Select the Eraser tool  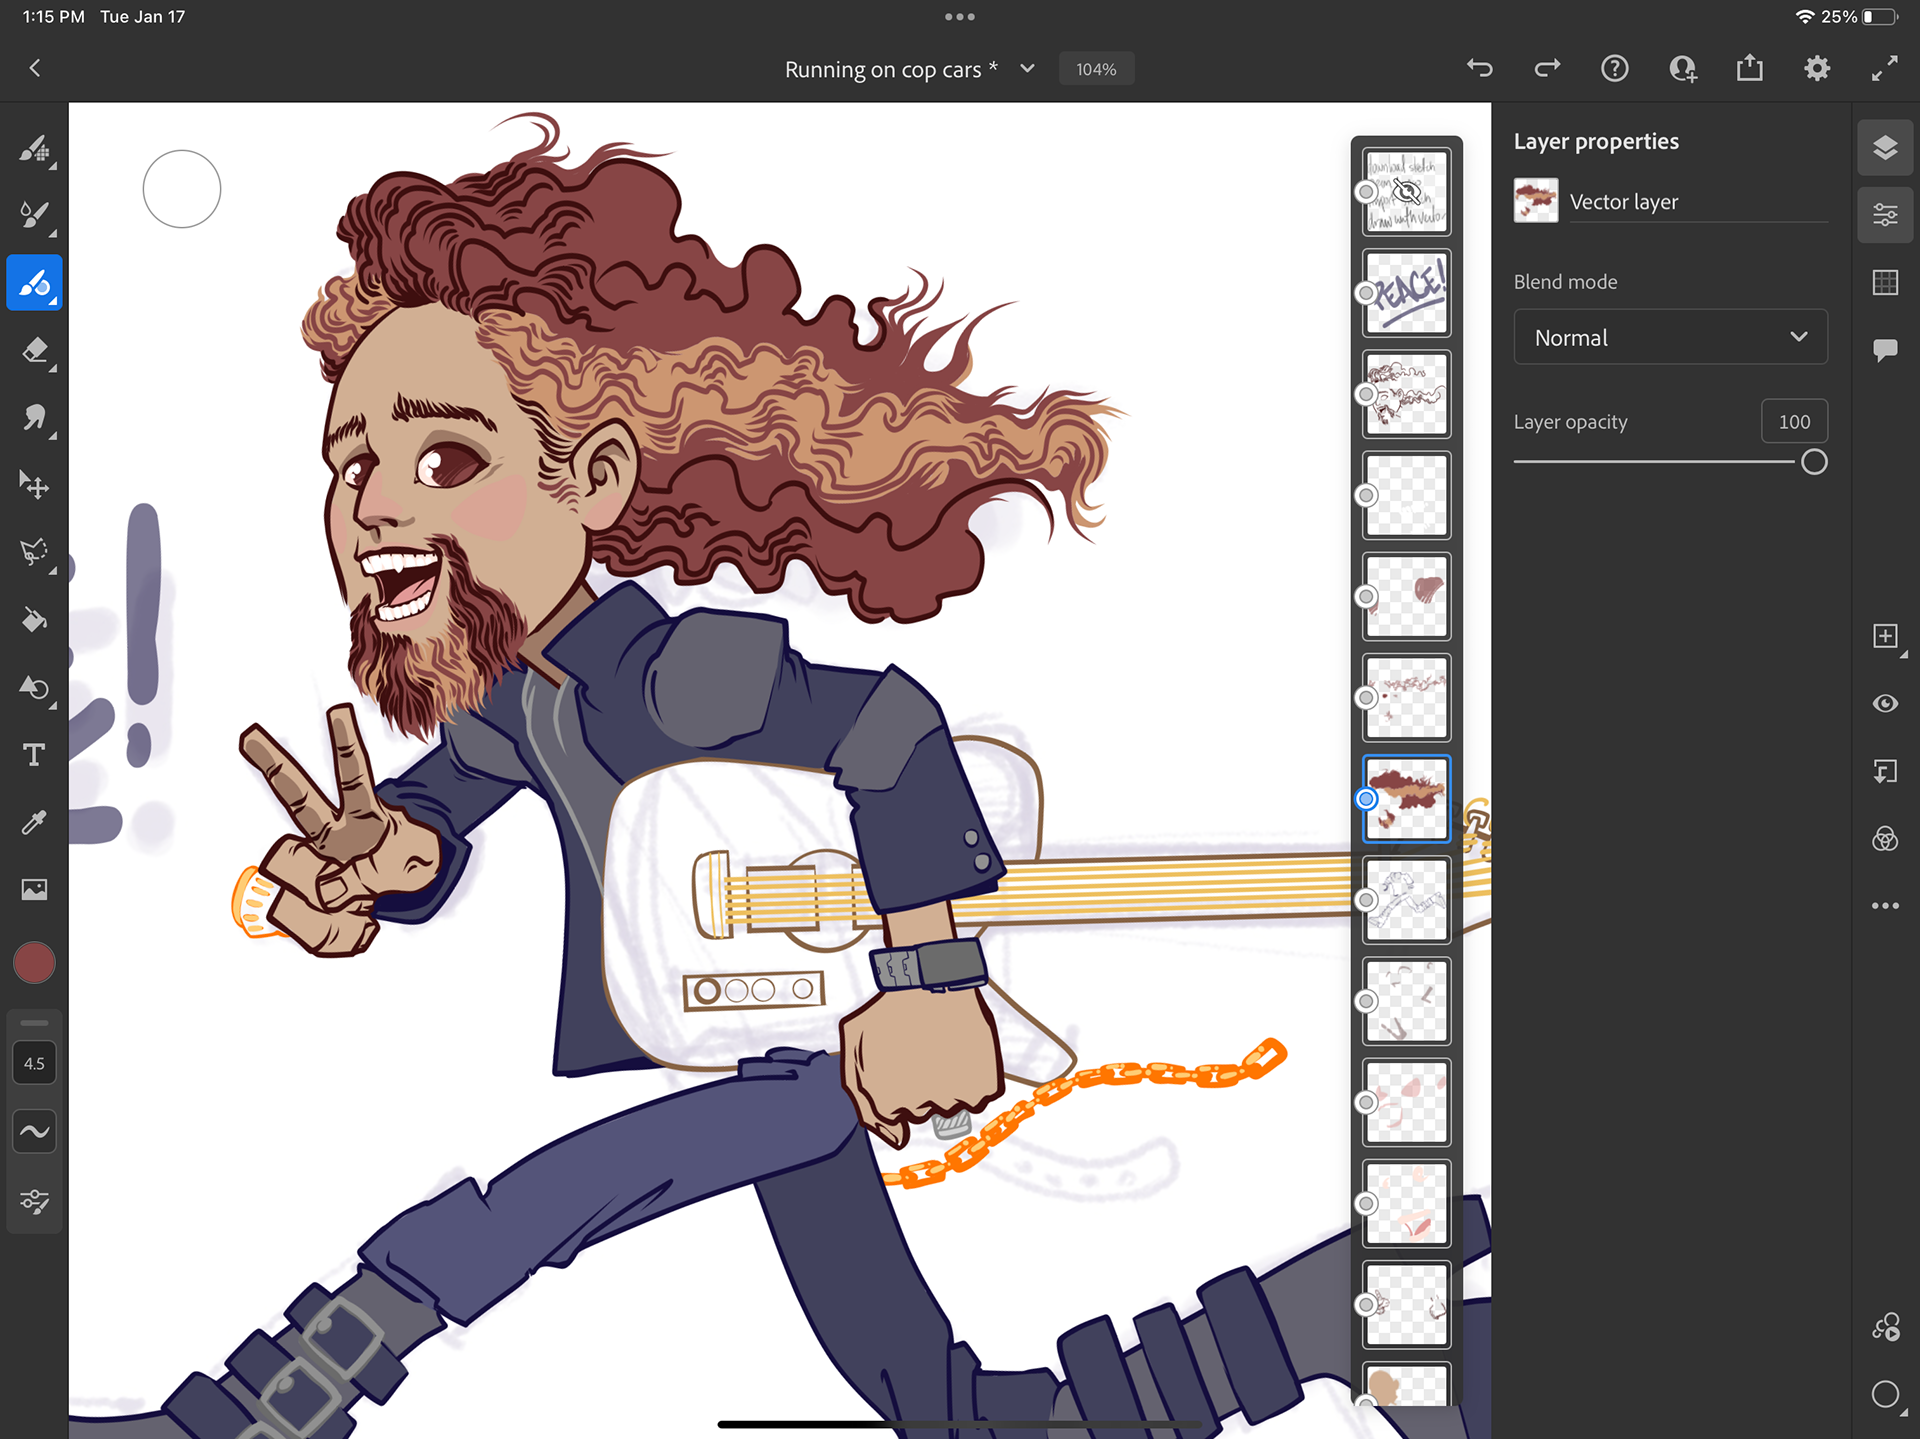coord(34,351)
